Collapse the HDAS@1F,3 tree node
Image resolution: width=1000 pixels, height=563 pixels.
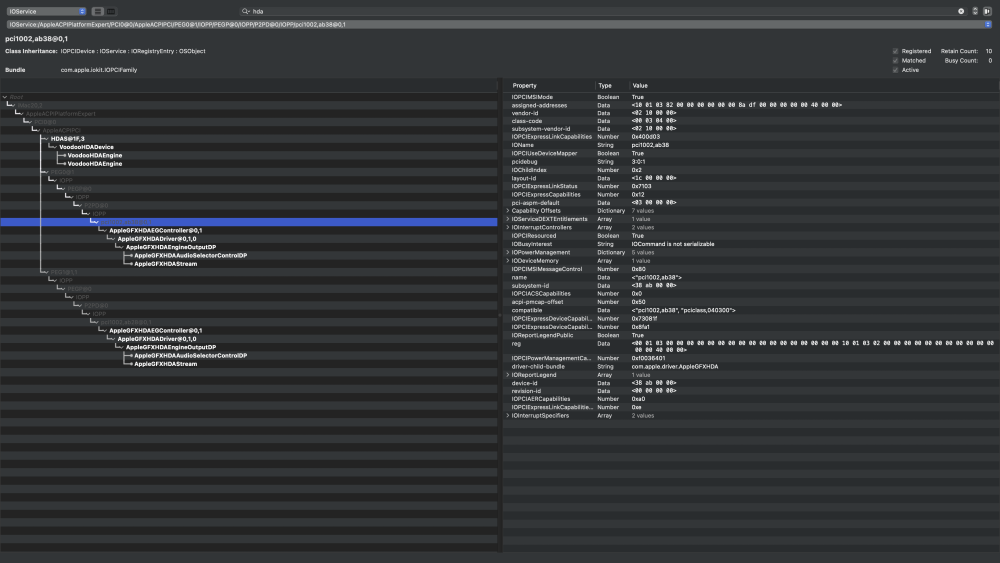45,138
